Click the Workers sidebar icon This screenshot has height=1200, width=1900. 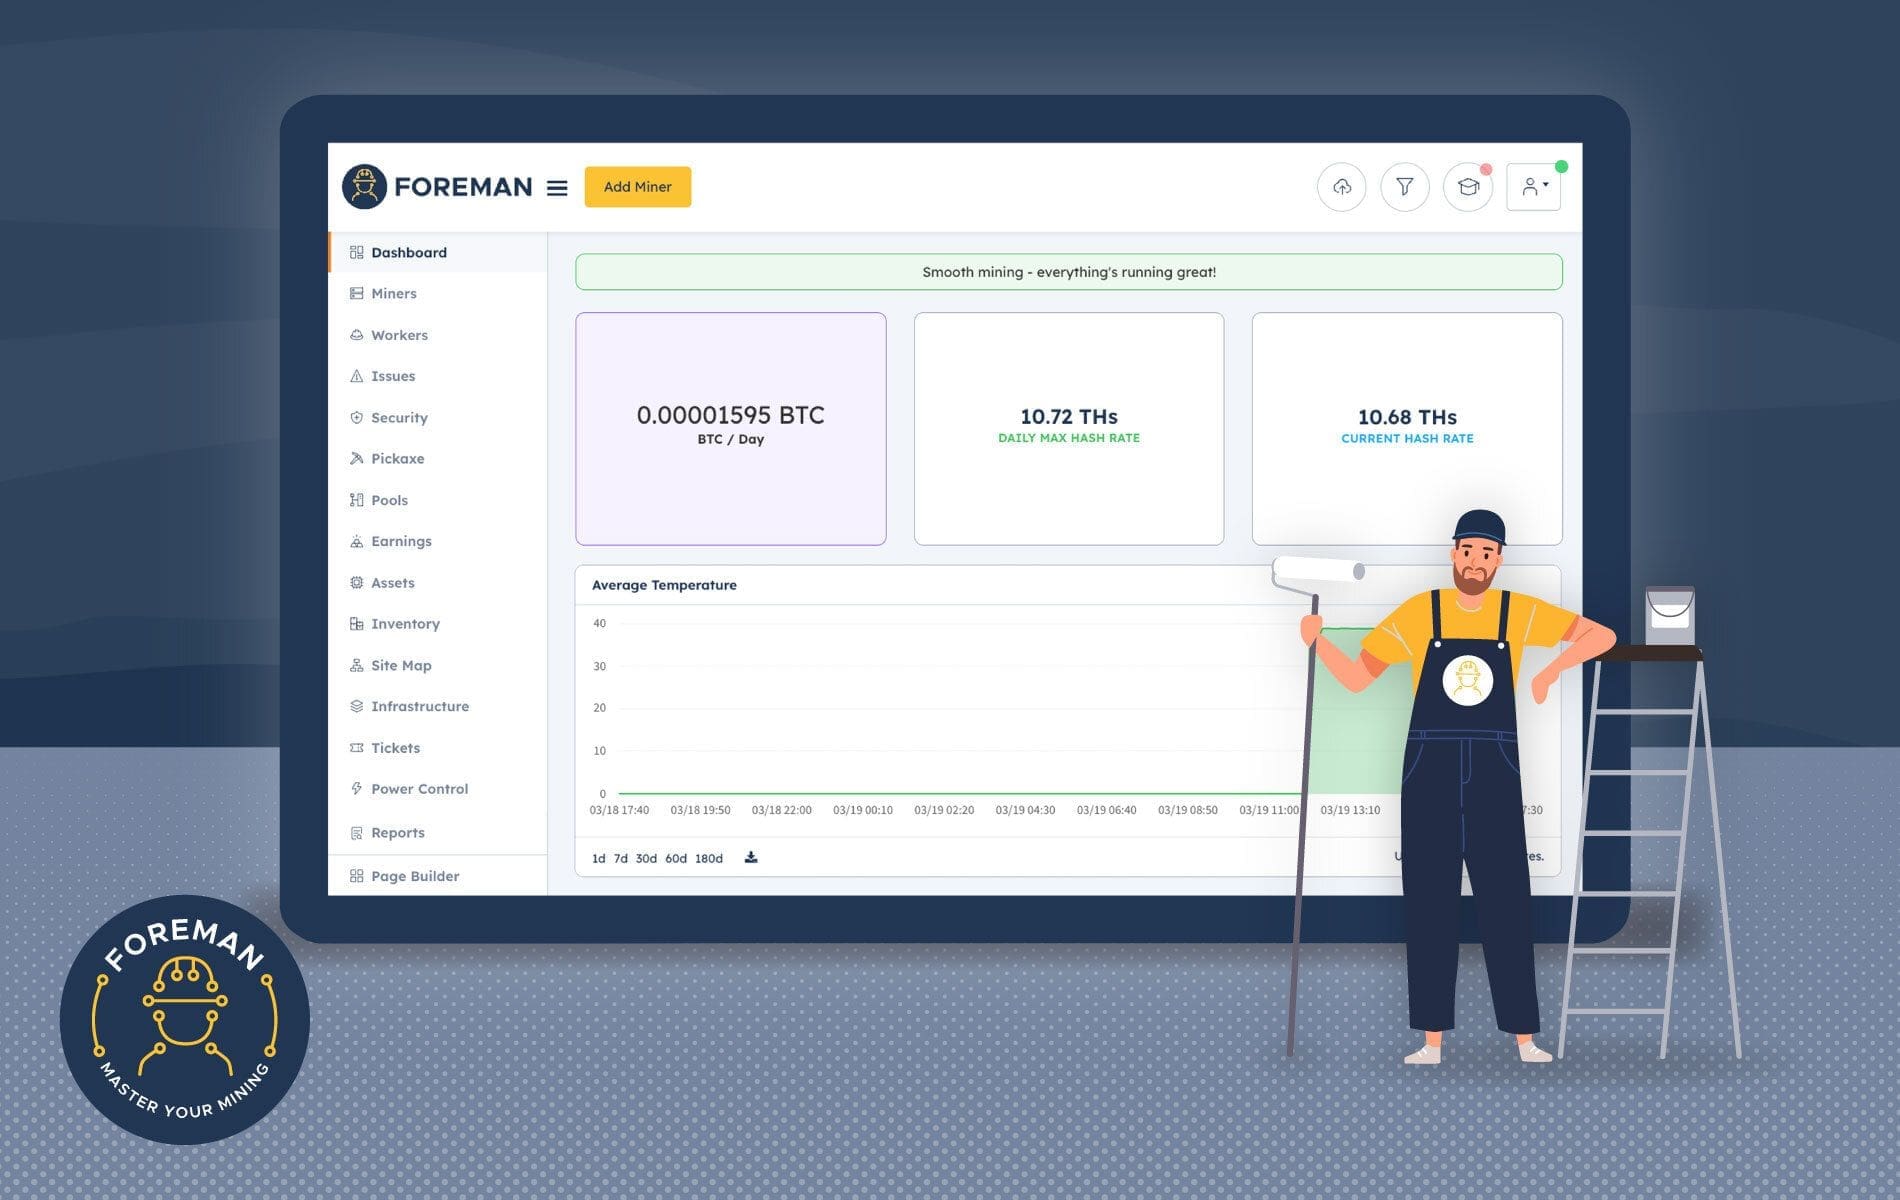356,335
